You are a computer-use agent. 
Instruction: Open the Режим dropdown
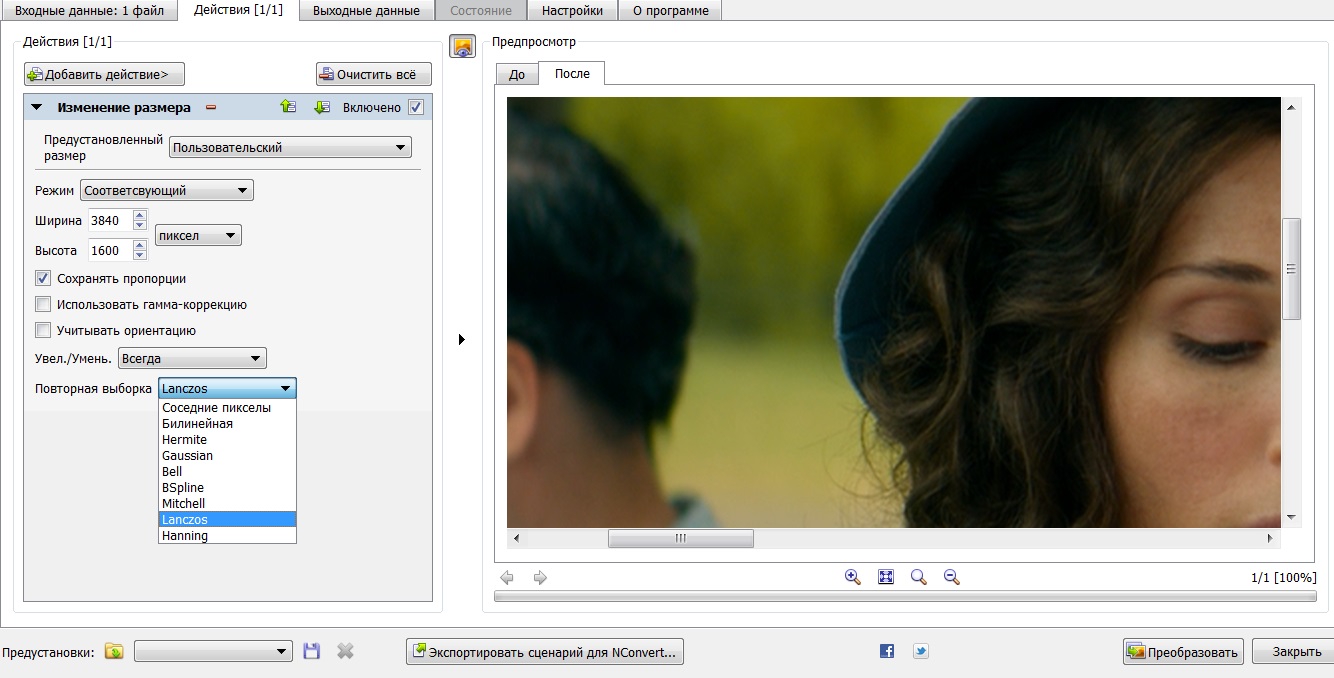pyautogui.click(x=167, y=190)
